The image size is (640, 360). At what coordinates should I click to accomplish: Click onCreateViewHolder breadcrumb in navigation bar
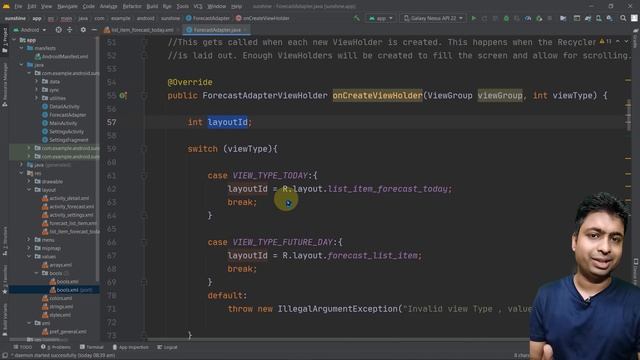[263, 18]
